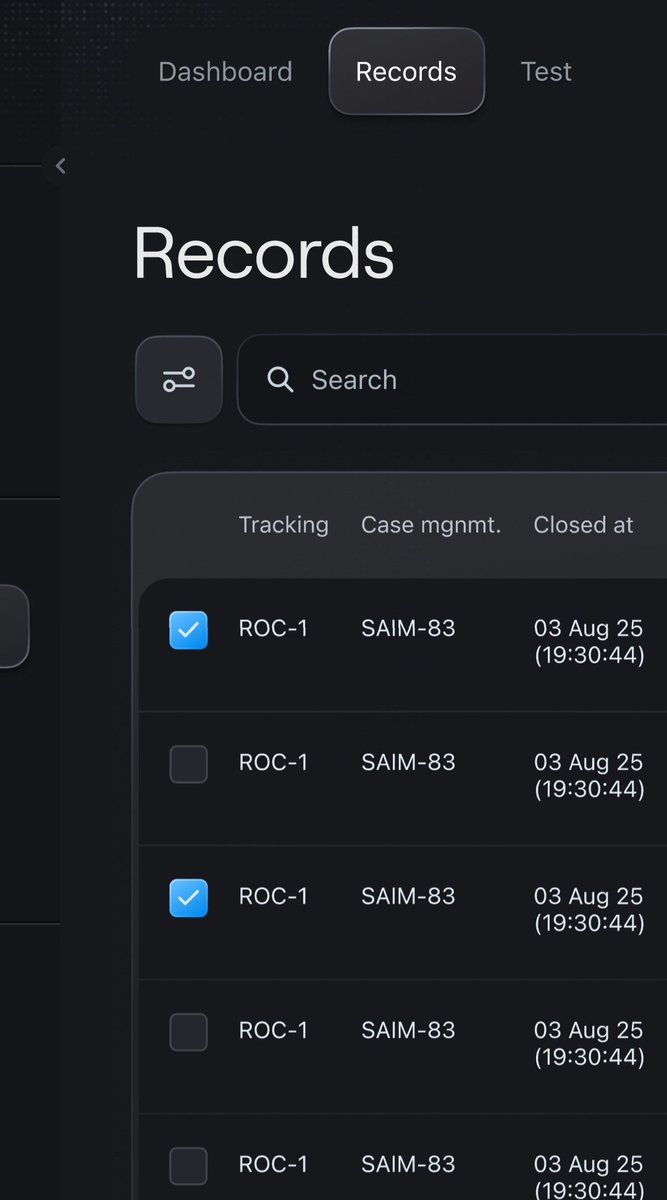This screenshot has height=1200, width=667.
Task: Click SAIM-83 in the fifth table row
Action: point(408,1164)
